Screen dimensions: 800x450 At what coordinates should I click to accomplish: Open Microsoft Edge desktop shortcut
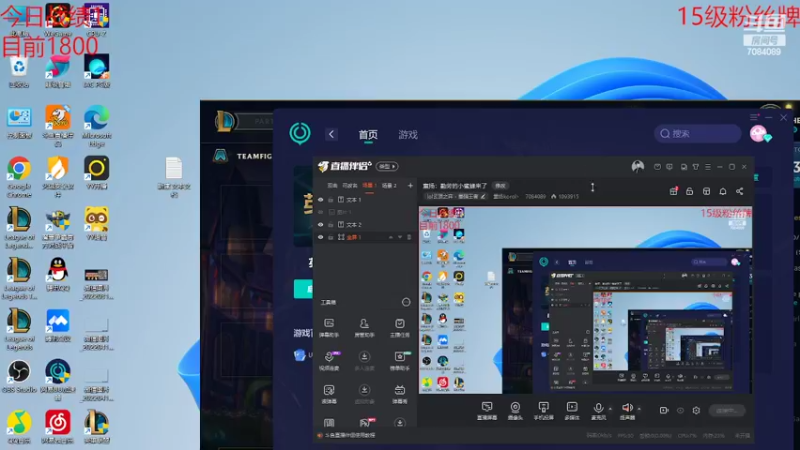click(96, 126)
